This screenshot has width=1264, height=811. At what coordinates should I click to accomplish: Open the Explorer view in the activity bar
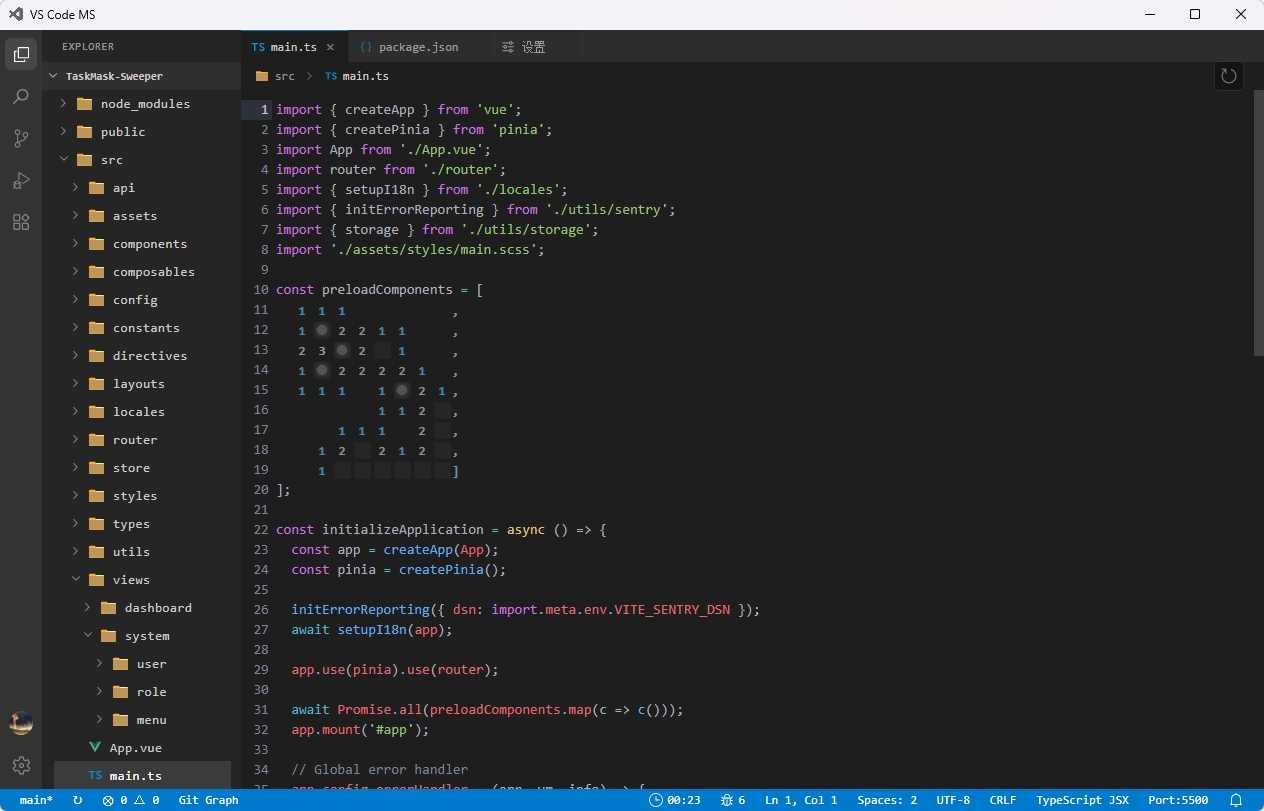21,54
